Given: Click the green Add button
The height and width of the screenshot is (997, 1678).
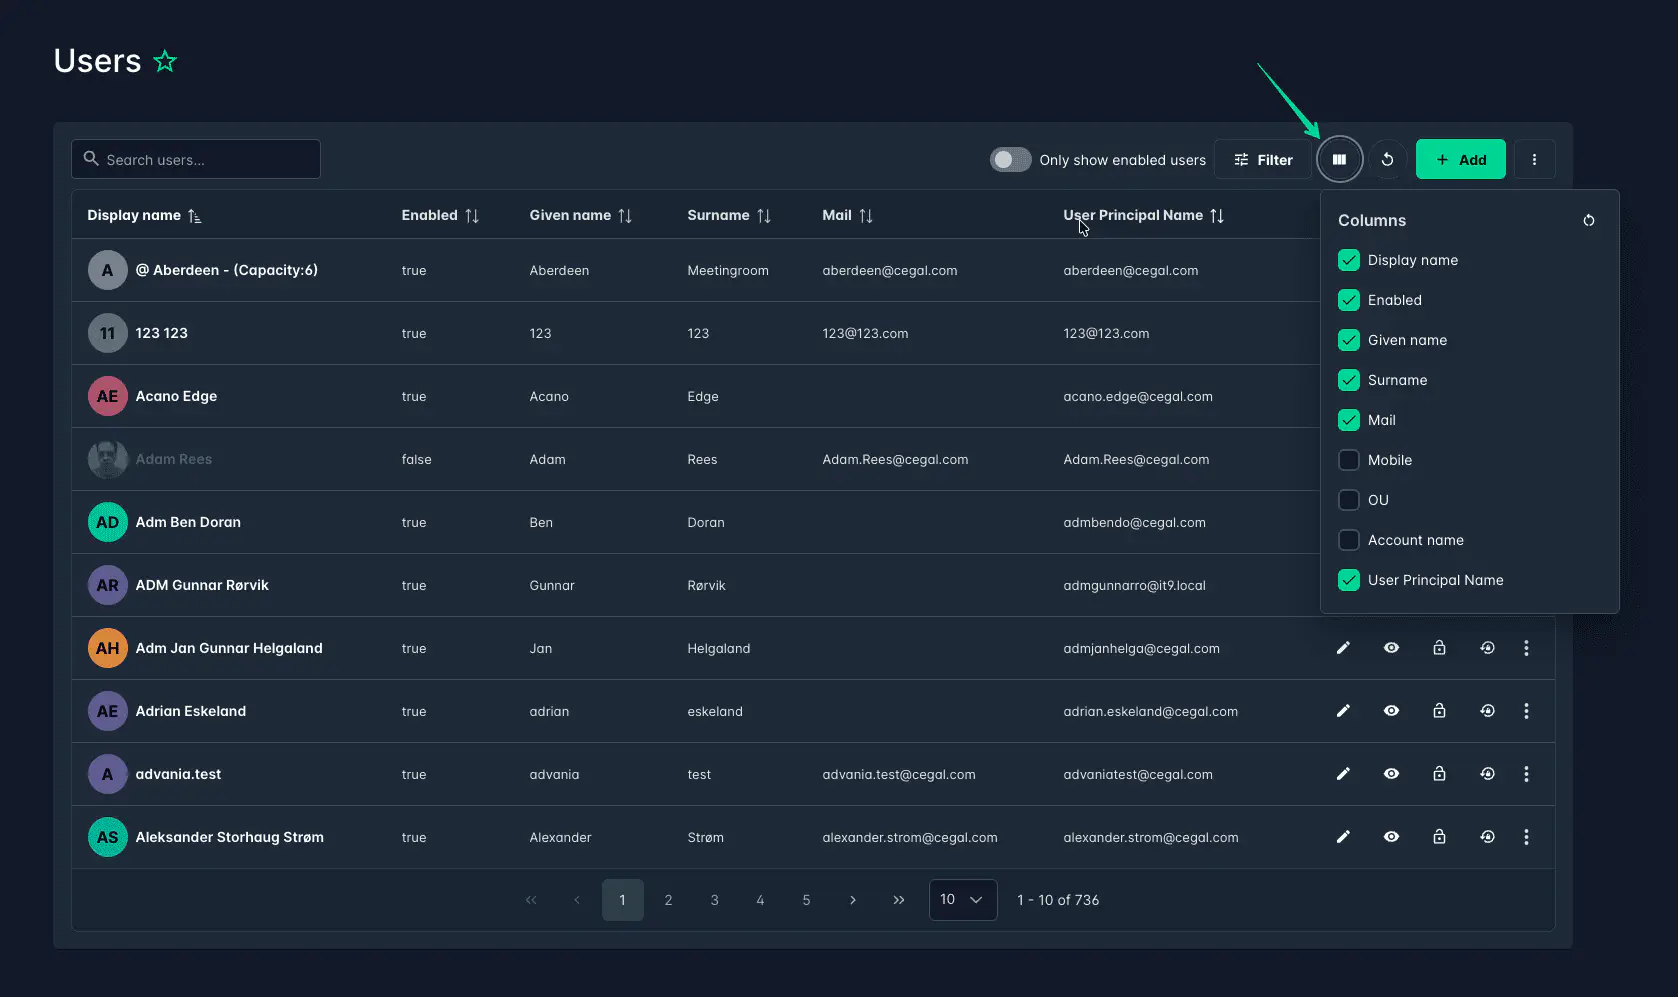Looking at the screenshot, I should pos(1461,159).
